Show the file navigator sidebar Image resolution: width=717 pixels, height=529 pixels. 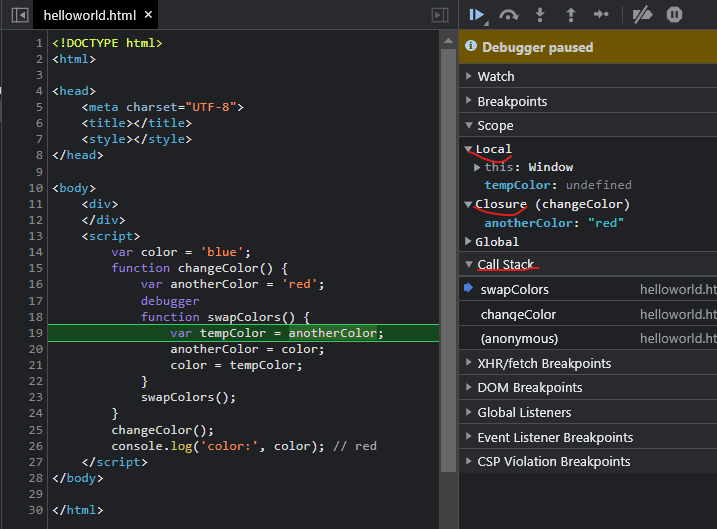(x=18, y=15)
